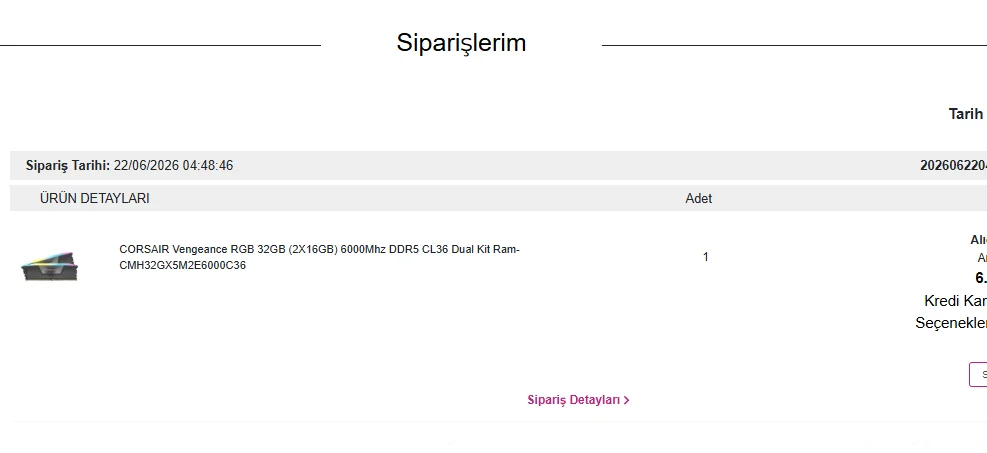Click the Siparişlerim page heading
The image size is (987, 453).
(461, 43)
